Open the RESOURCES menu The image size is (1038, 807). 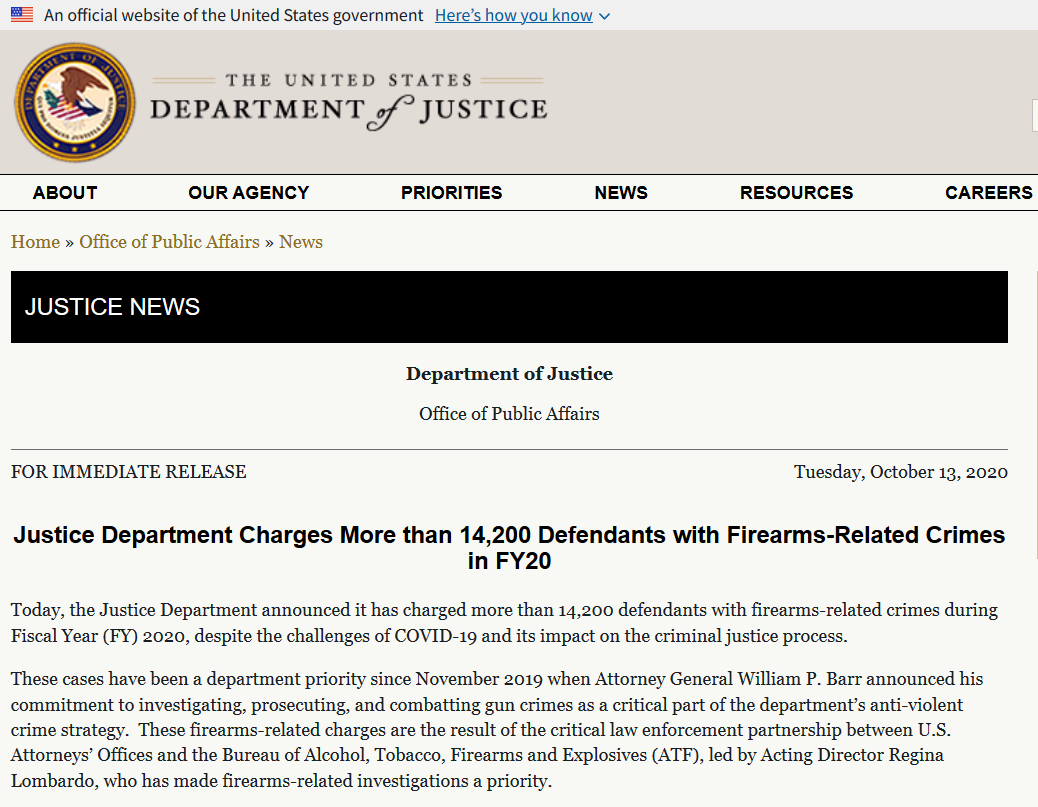796,193
